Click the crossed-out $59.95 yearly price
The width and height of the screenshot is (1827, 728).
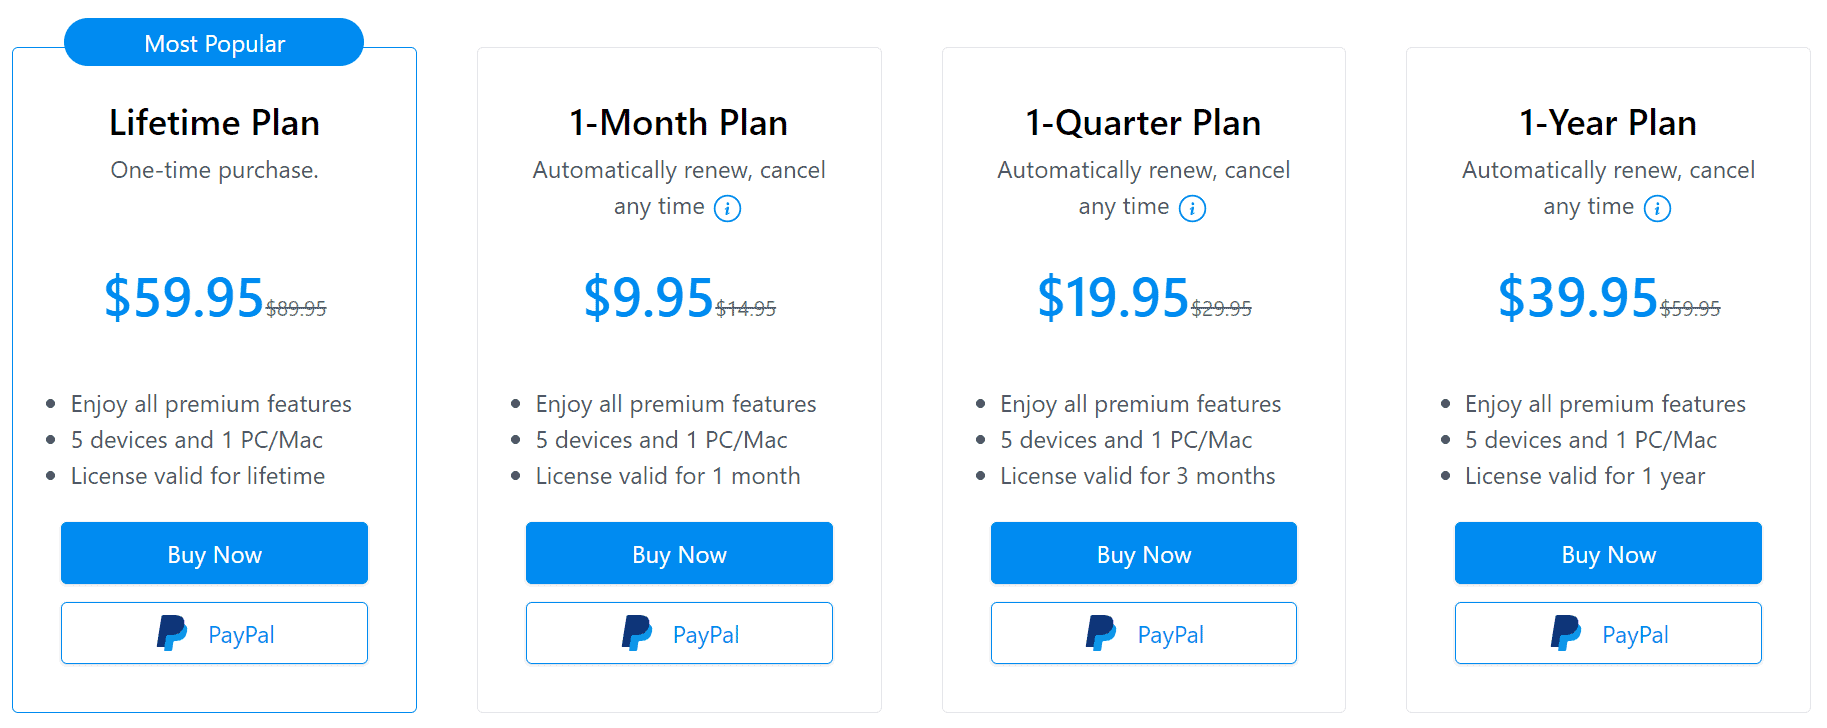pyautogui.click(x=1690, y=308)
